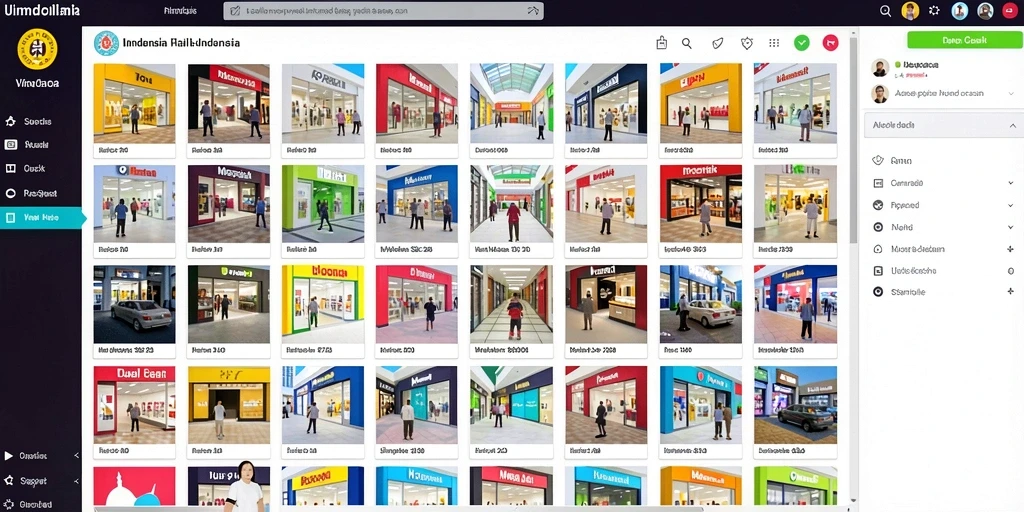Click the leaf tag icon in gallery toolbar
Image resolution: width=1024 pixels, height=512 pixels.
coord(718,43)
